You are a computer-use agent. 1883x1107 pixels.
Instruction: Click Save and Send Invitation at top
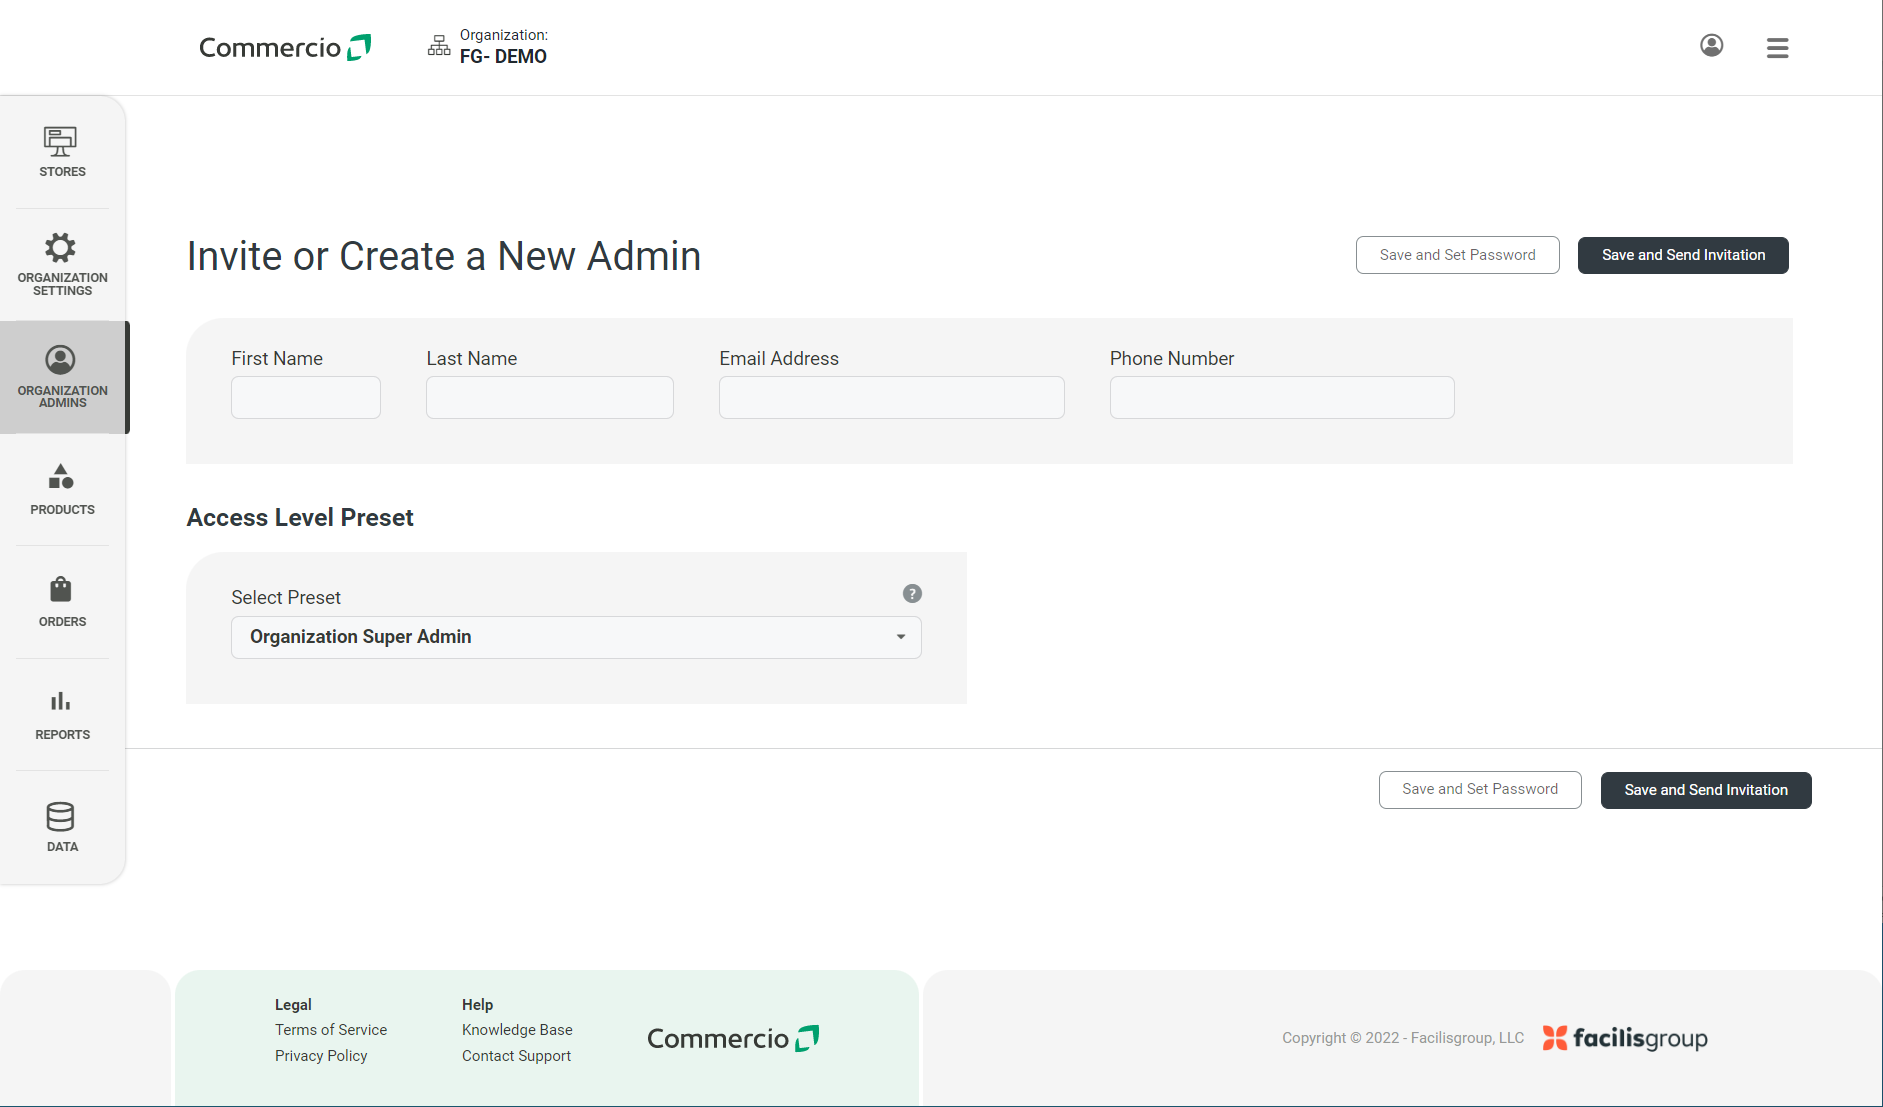point(1682,255)
